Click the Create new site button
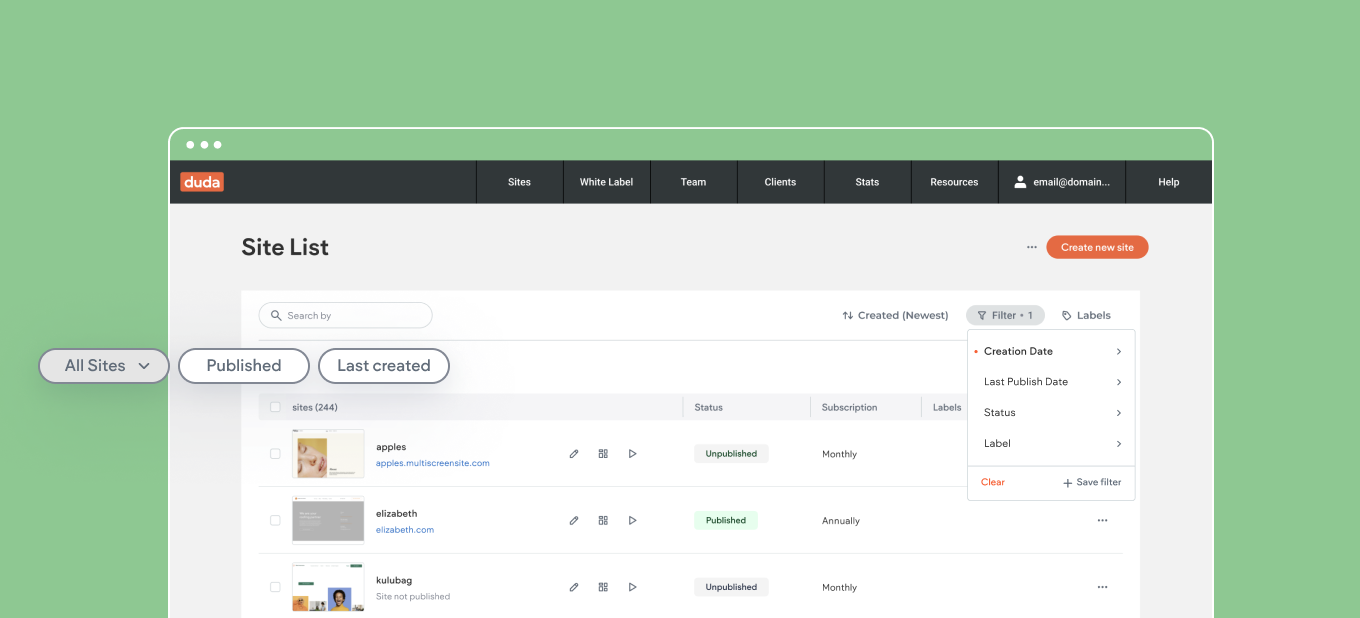This screenshot has height=618, width=1360. click(1097, 247)
